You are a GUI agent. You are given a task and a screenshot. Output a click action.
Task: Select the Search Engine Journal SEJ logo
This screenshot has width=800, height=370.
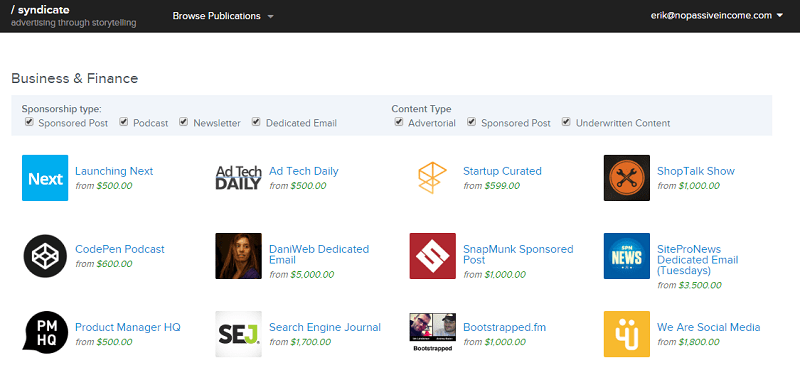(238, 334)
